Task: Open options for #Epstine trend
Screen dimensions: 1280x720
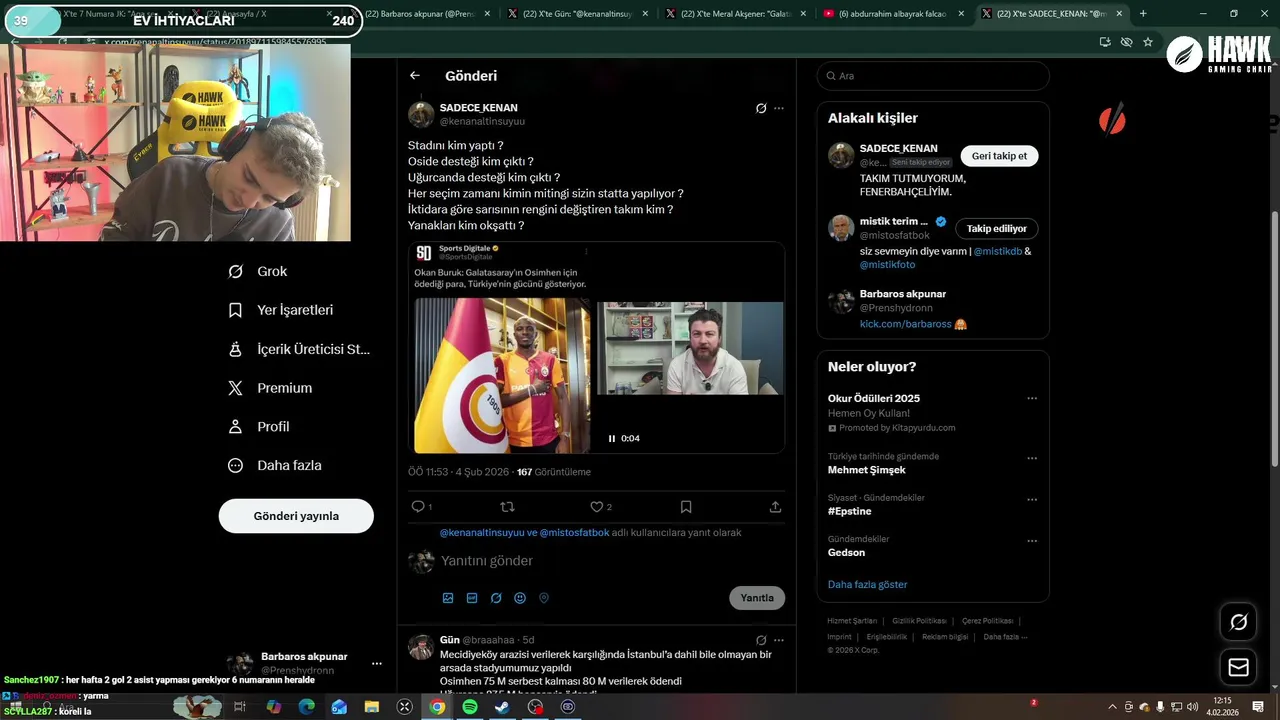Action: (1032, 499)
